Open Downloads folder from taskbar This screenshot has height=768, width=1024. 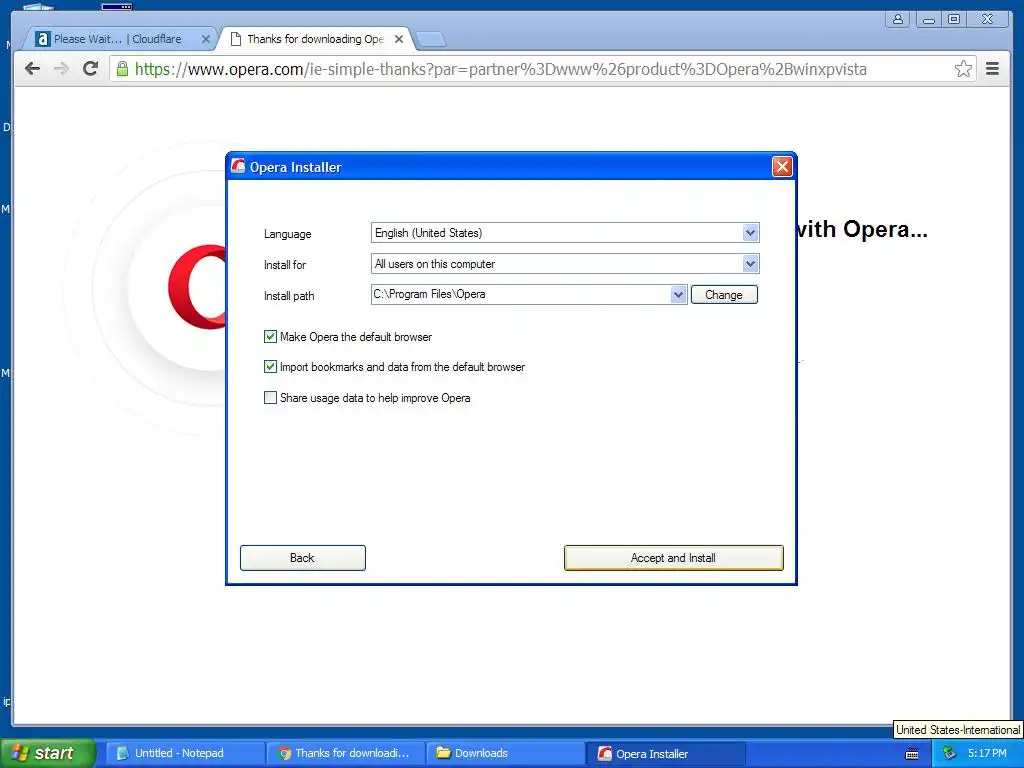pyautogui.click(x=506, y=753)
